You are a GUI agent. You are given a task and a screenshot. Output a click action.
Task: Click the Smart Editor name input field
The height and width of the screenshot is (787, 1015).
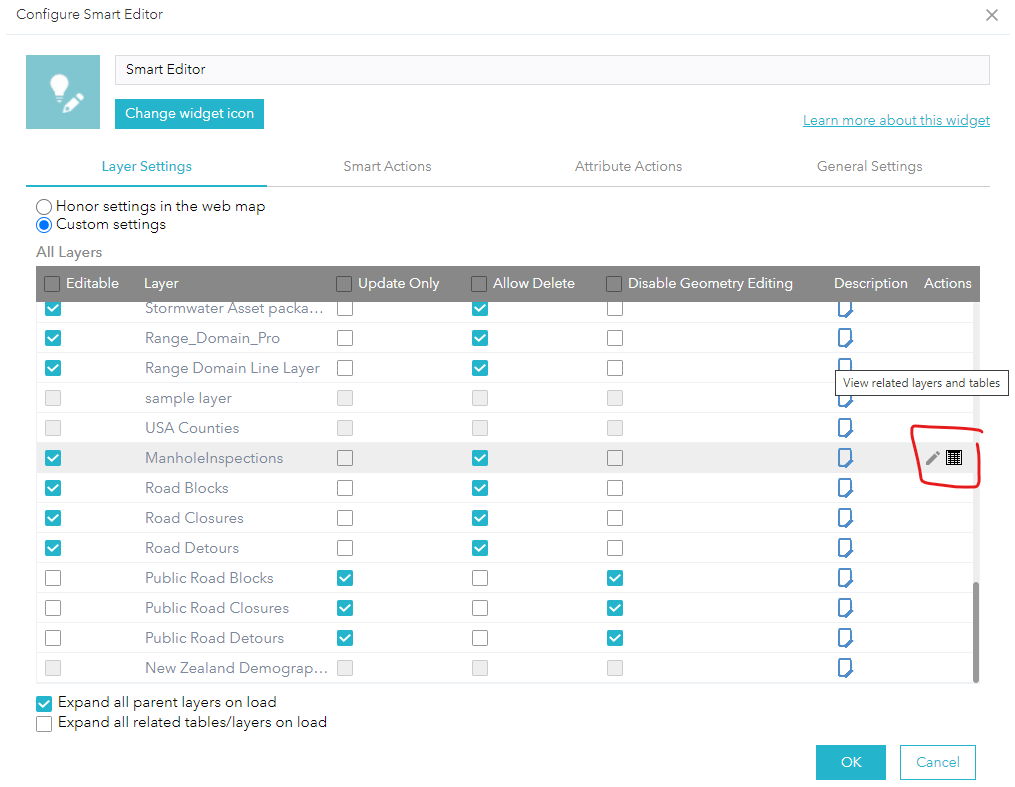(x=552, y=70)
